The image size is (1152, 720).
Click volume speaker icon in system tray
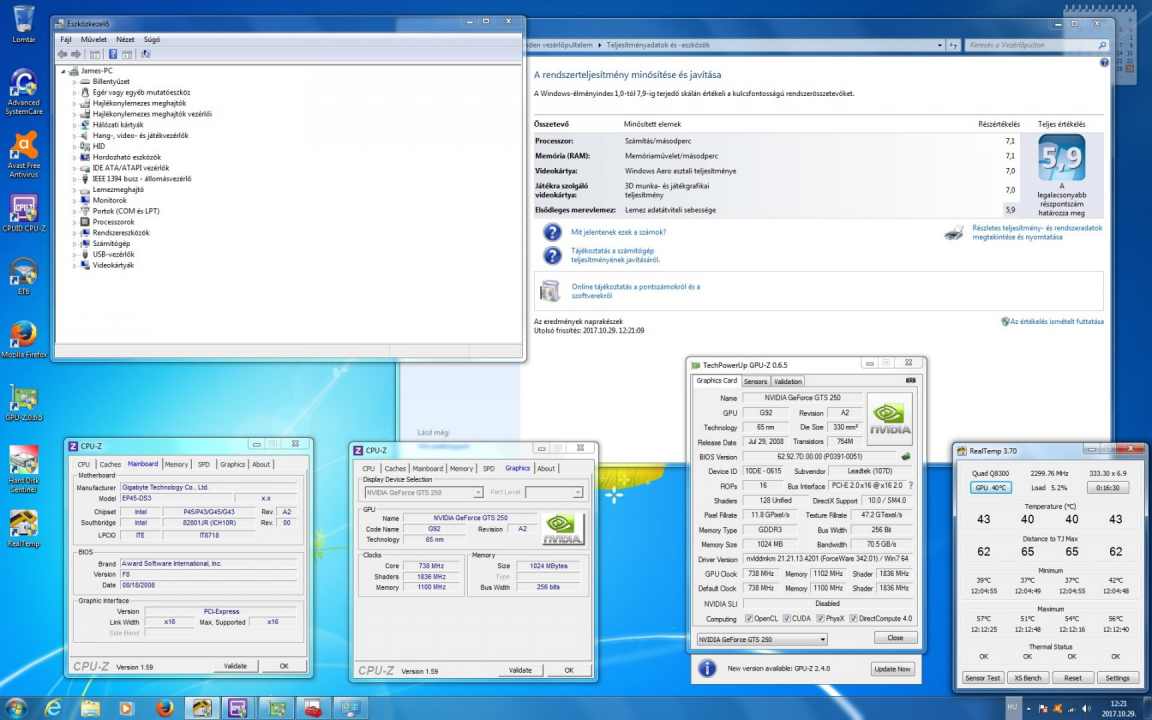pos(1087,710)
